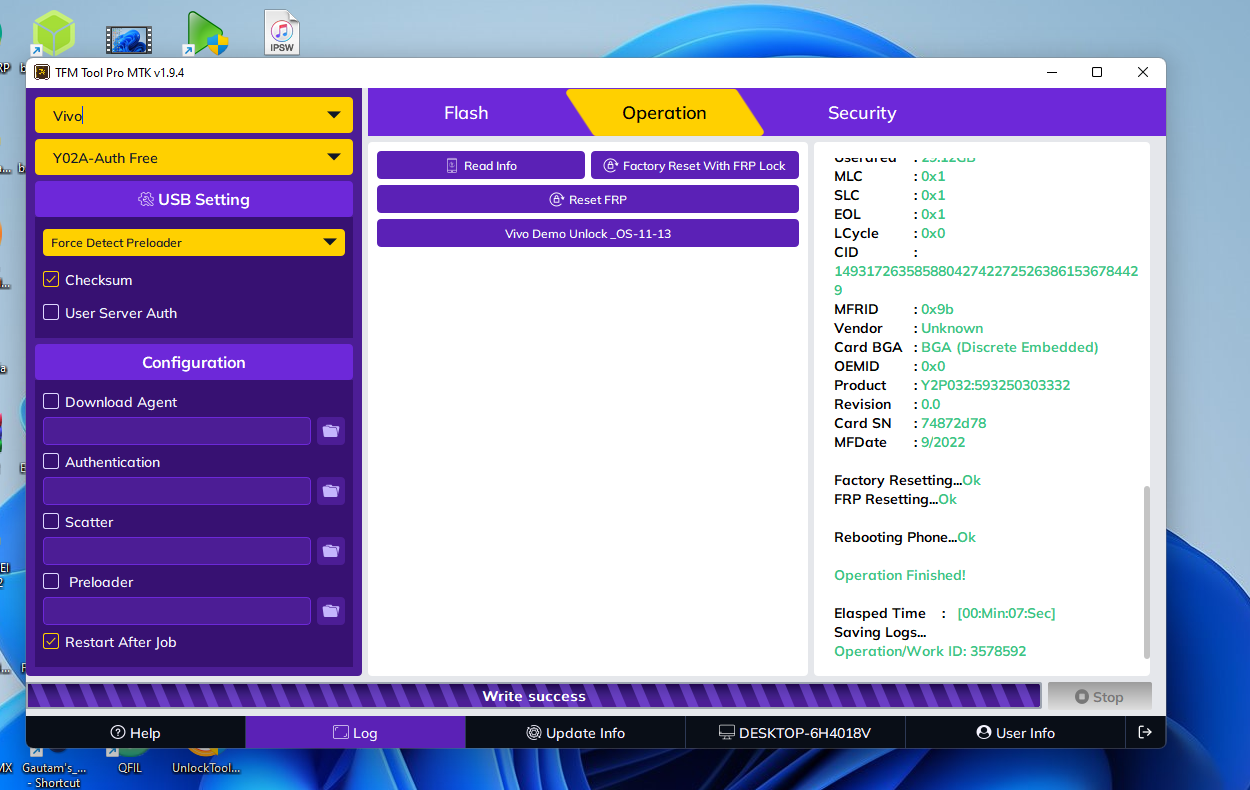
Task: Open Help in the bottom bar
Action: (135, 733)
